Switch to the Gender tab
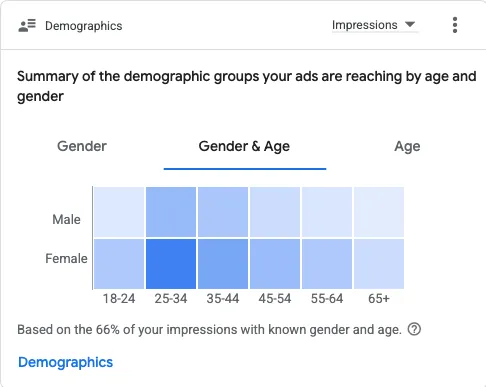The width and height of the screenshot is (486, 387). click(x=82, y=146)
